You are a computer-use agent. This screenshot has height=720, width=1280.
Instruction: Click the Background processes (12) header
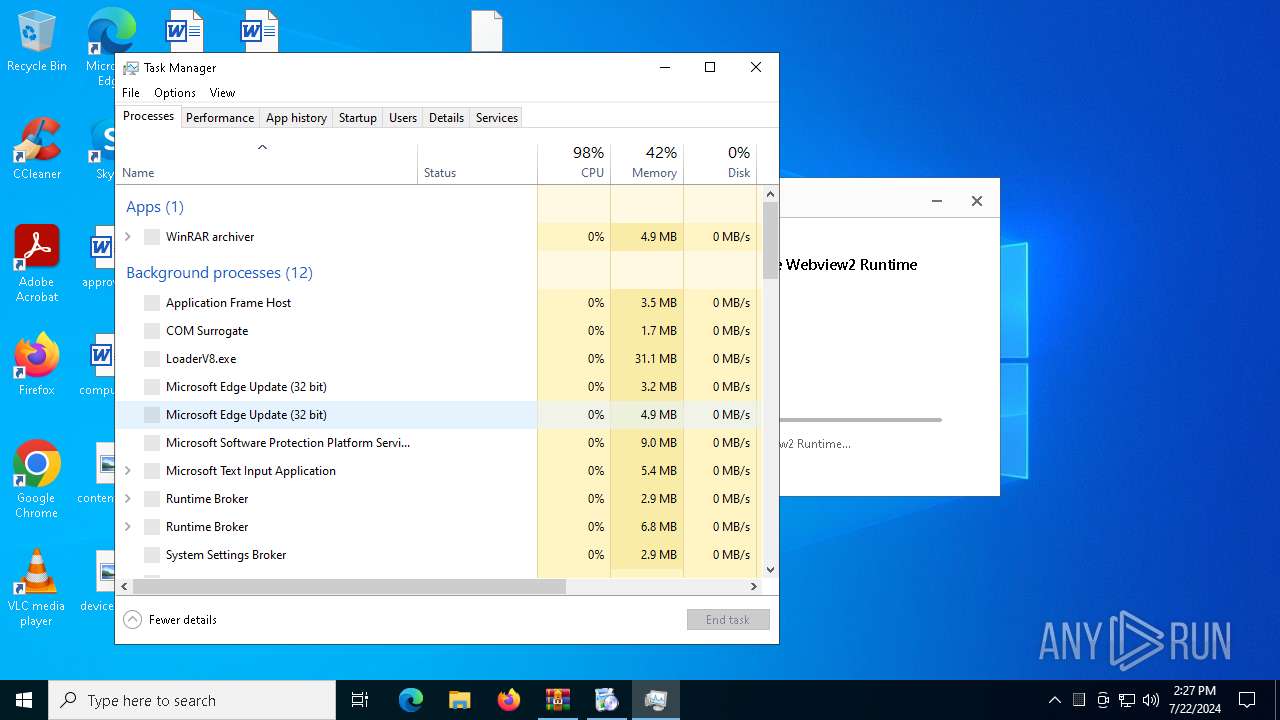pyautogui.click(x=219, y=273)
